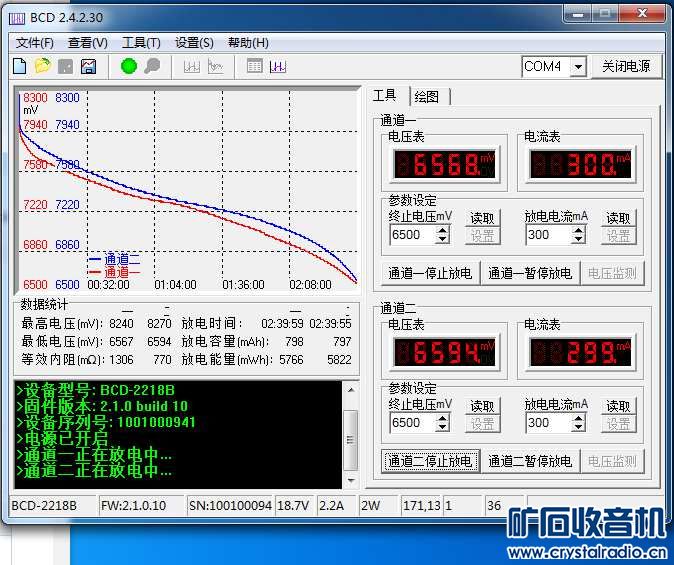Screen dimensions: 674x565
Task: Increase Channel 1 放电电流 with the up arrow
Action: tap(579, 230)
